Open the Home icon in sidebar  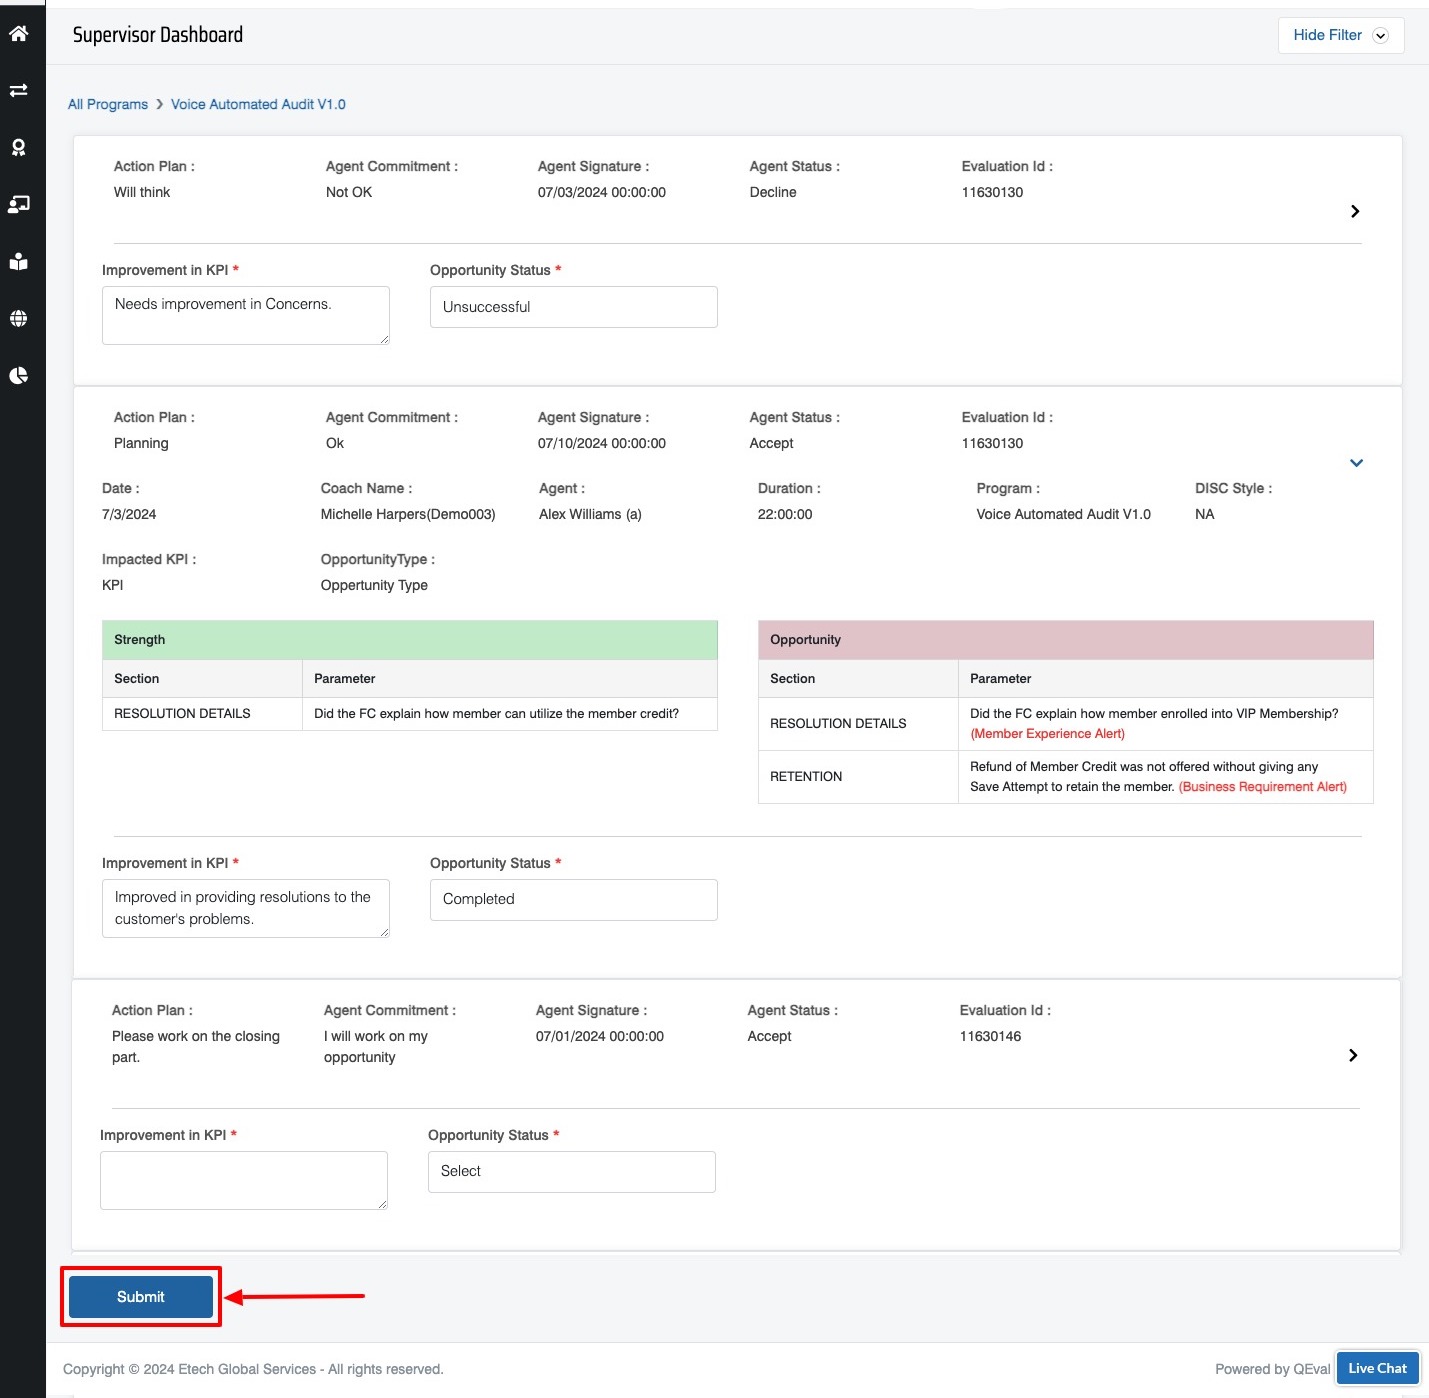click(18, 34)
